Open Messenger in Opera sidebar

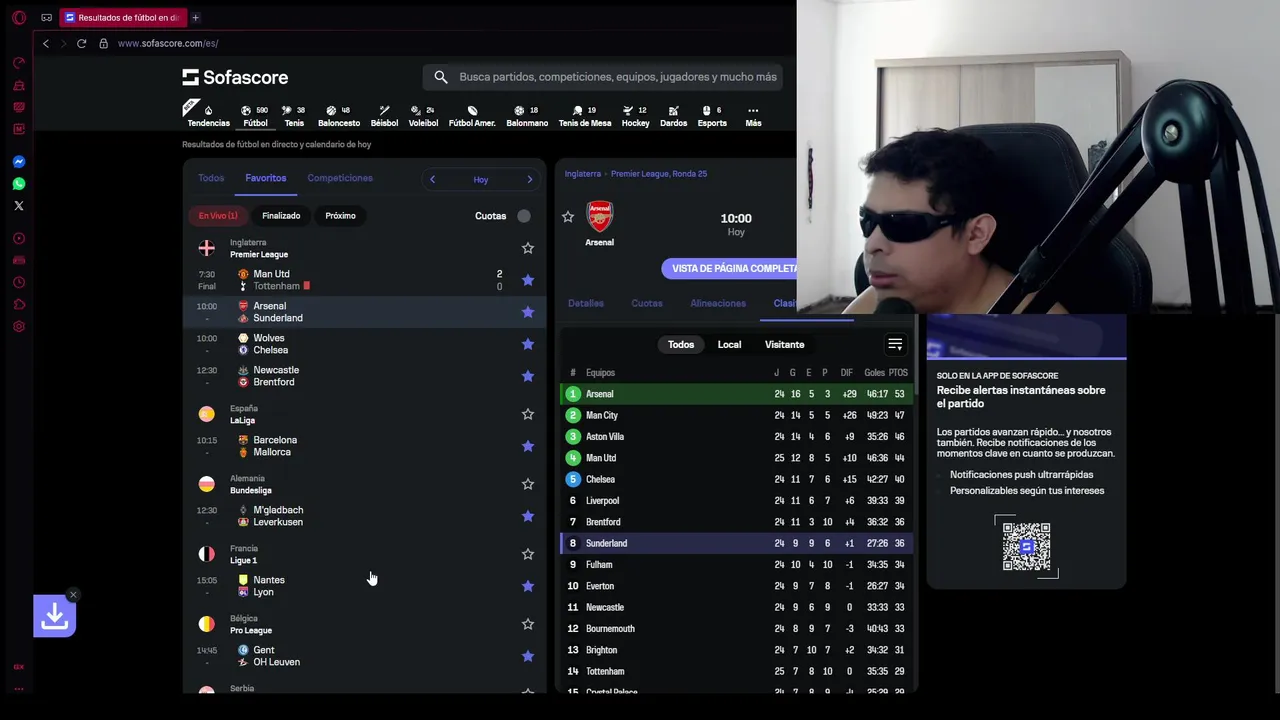click(19, 162)
